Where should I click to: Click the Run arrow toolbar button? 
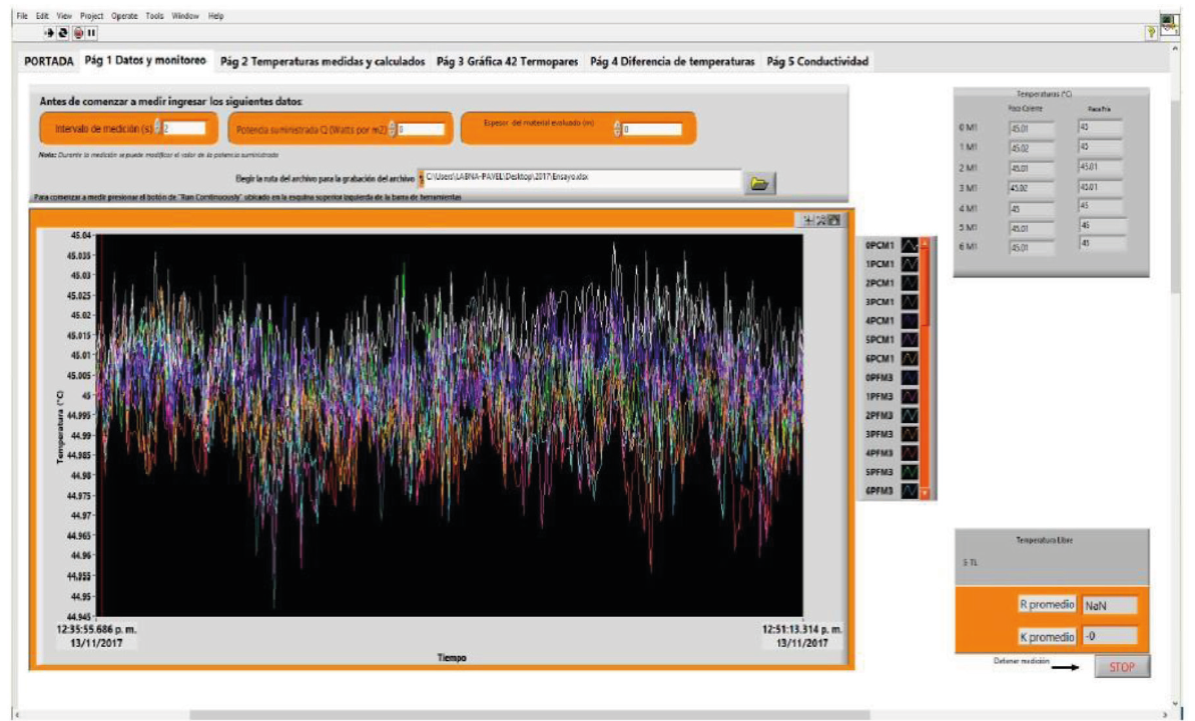coord(49,33)
